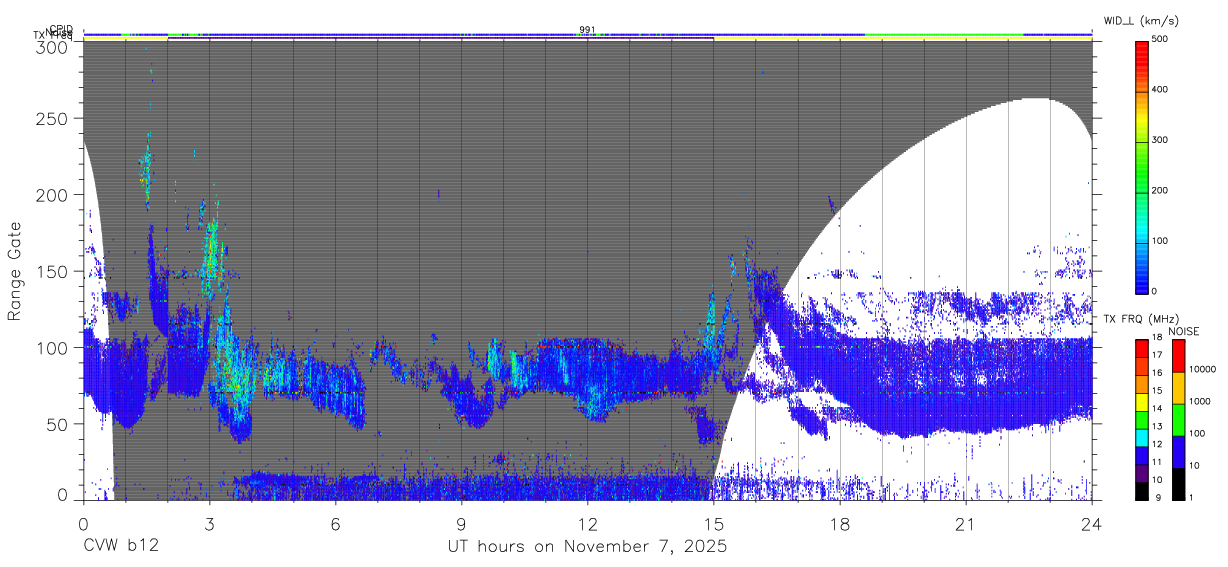Click the '10000' label in the NOISE legend

(x=1203, y=370)
